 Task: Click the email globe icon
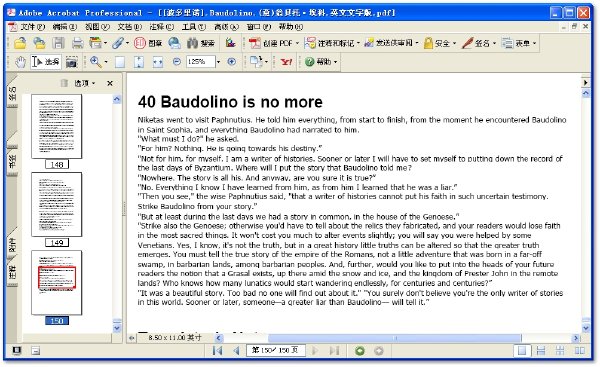tap(174, 43)
